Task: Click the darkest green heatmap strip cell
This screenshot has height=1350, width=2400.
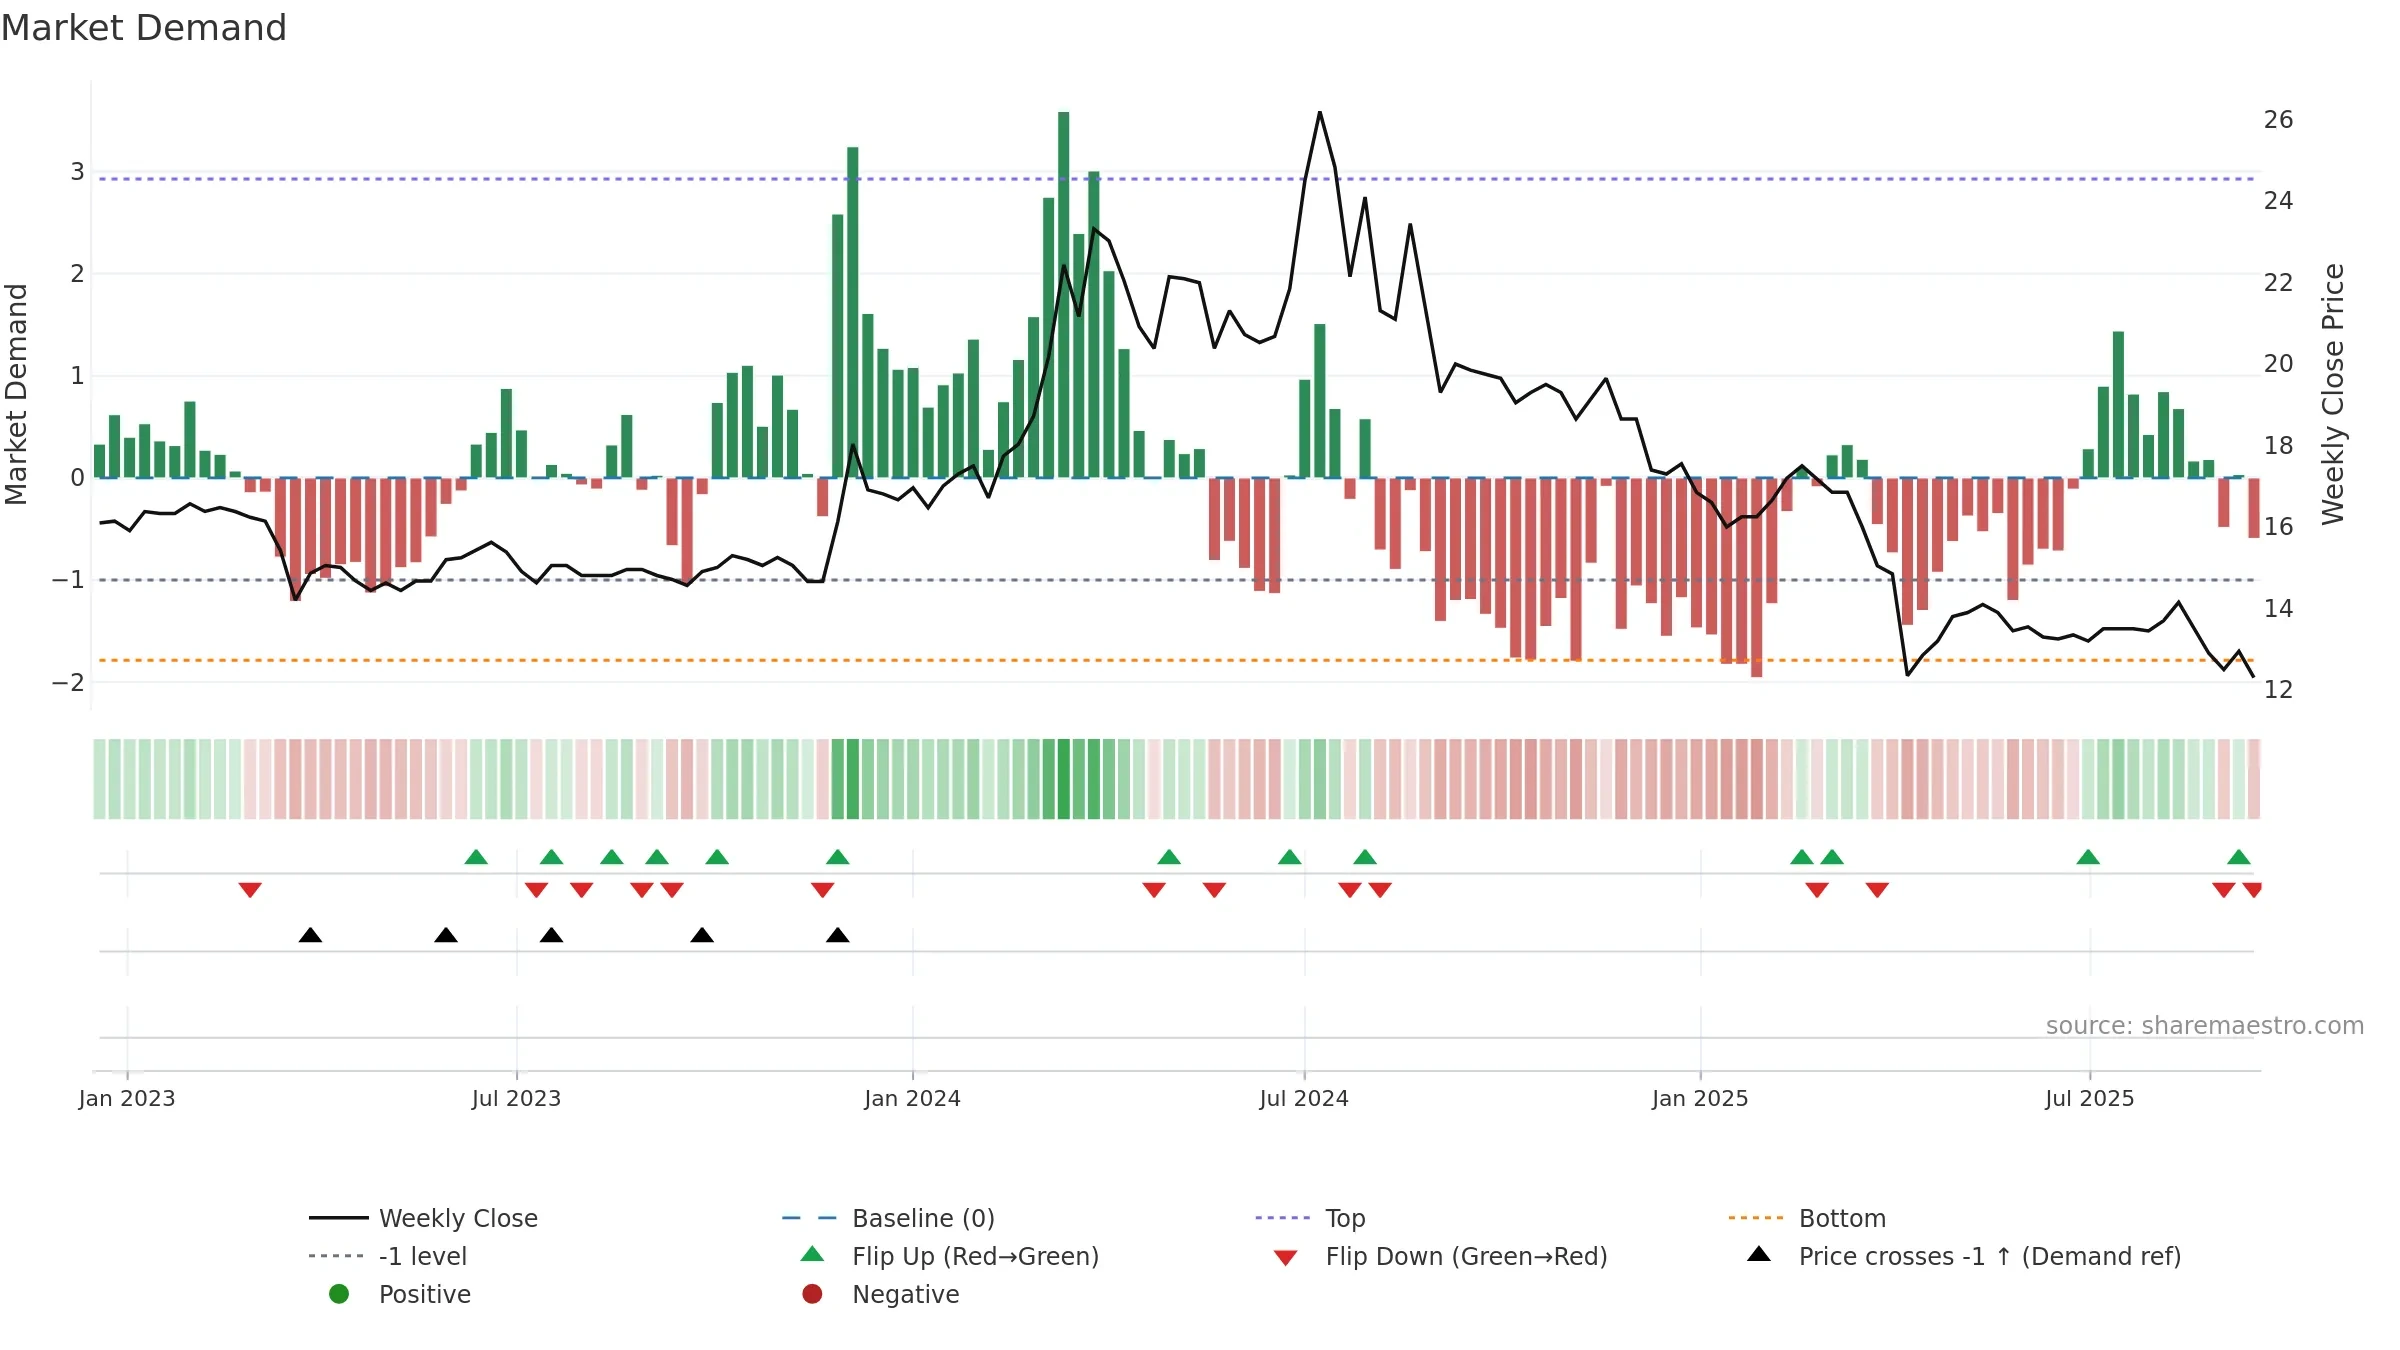Action: [x=1063, y=779]
